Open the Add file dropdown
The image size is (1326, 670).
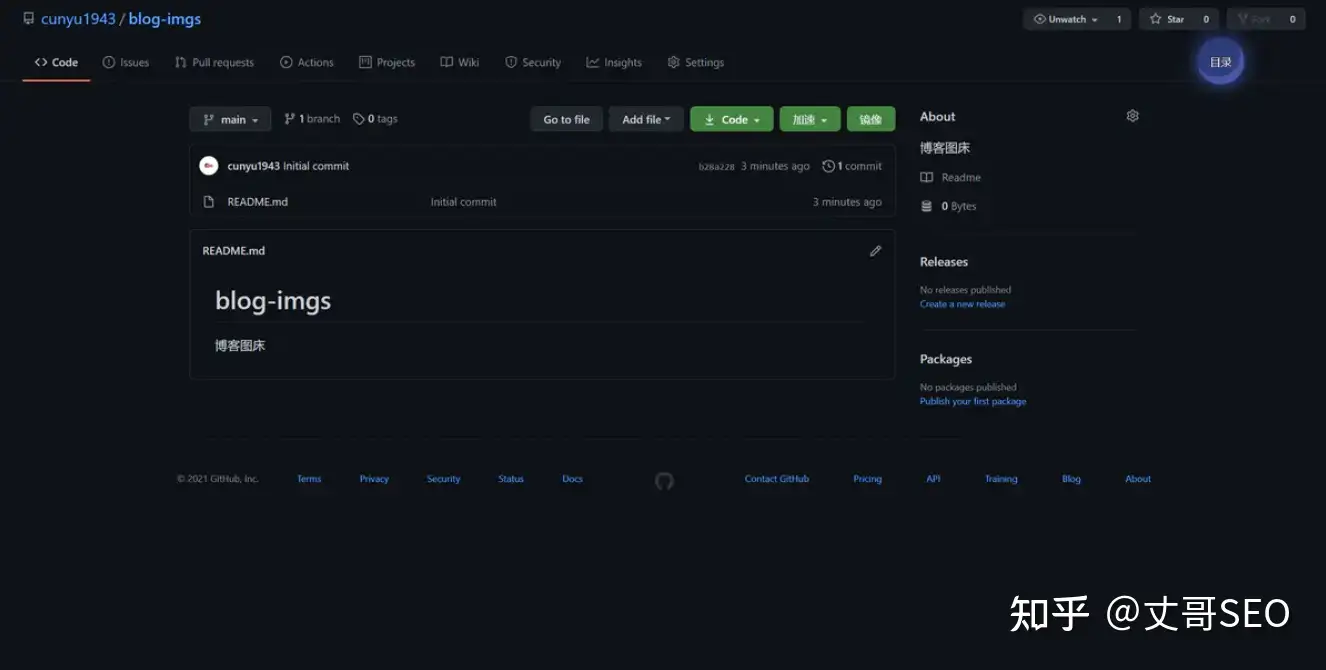(646, 120)
